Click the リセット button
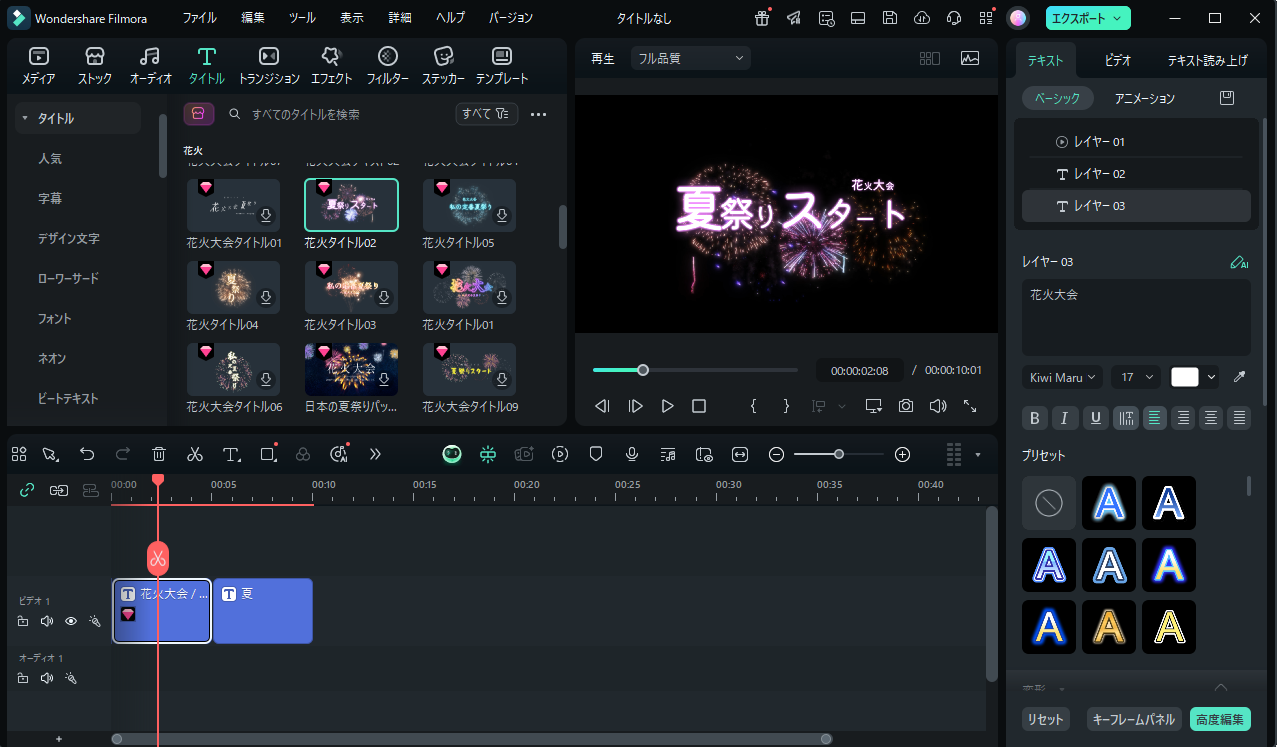The width and height of the screenshot is (1277, 747). point(1045,719)
